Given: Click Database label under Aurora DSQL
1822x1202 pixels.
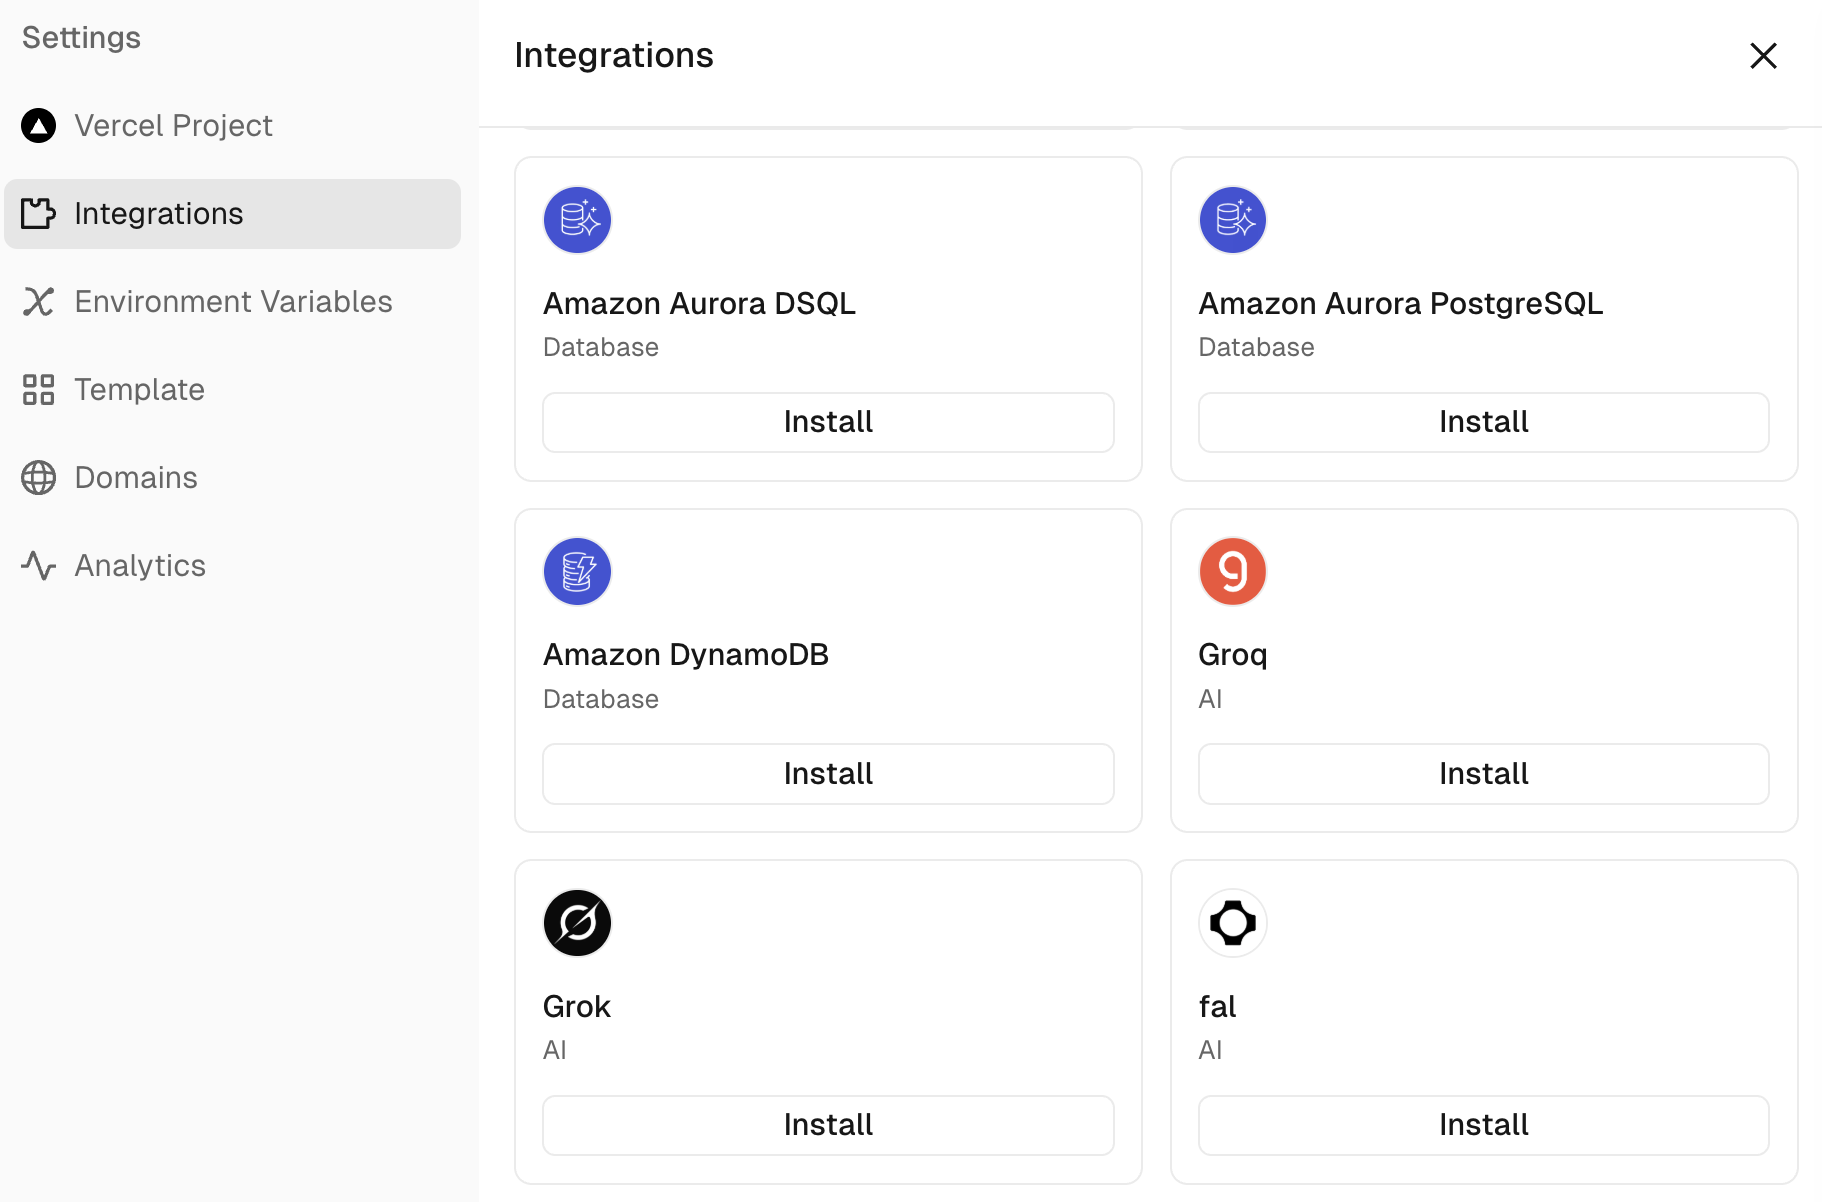Looking at the screenshot, I should [x=601, y=348].
